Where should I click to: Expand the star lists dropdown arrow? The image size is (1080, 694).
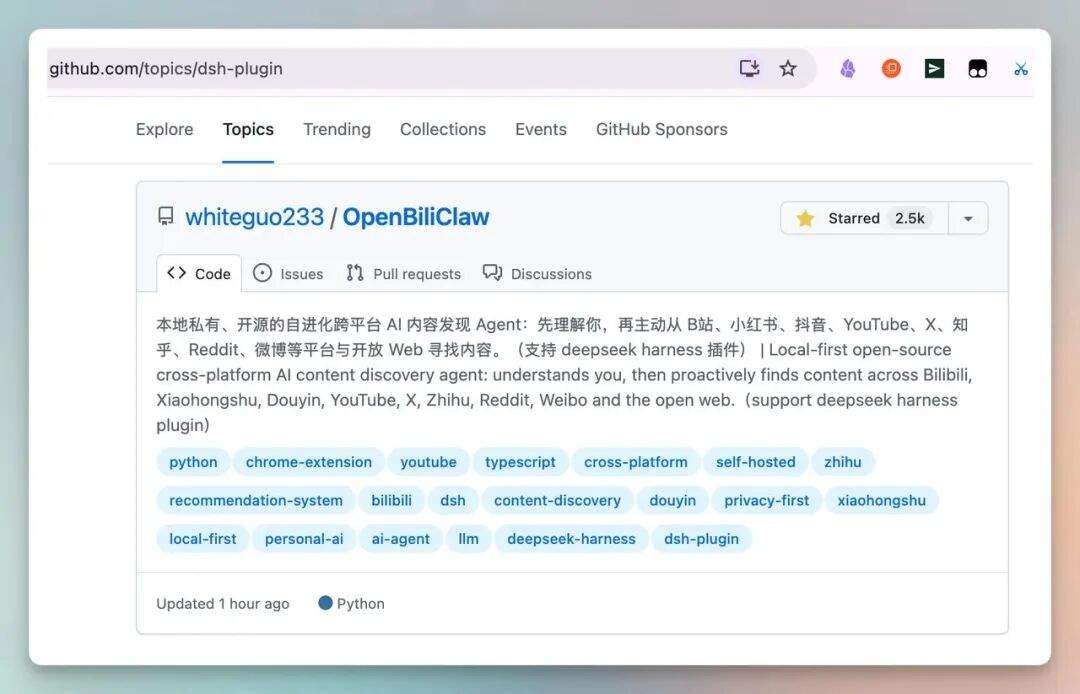tap(968, 218)
